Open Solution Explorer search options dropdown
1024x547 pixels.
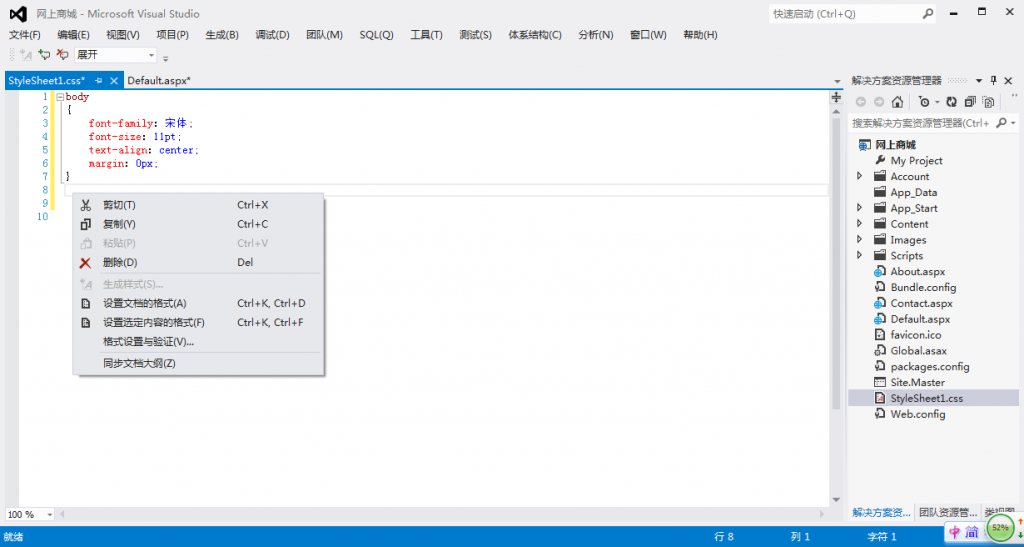[x=1014, y=123]
